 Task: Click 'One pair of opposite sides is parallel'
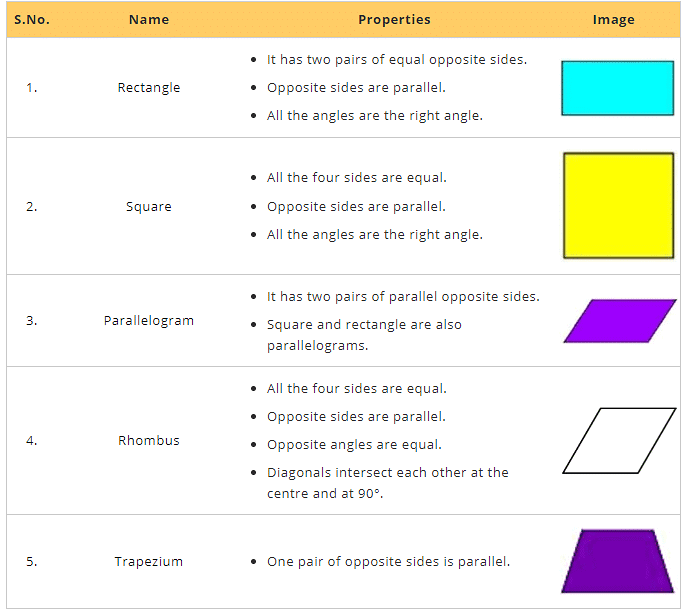pos(388,562)
